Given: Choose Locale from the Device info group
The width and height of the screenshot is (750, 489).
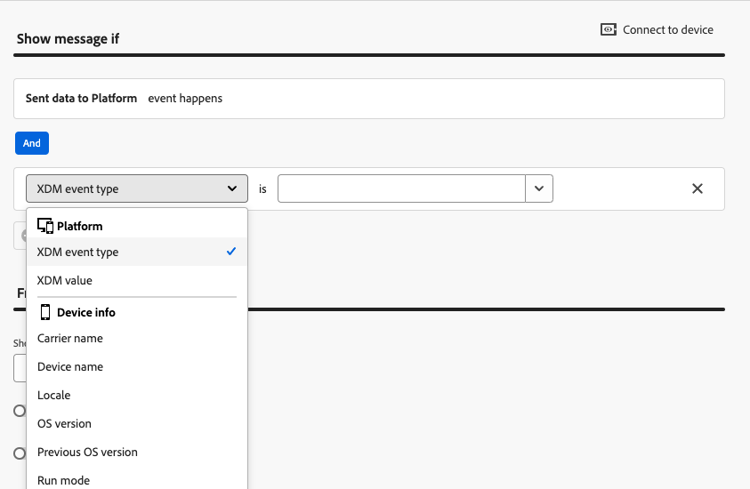Looking at the screenshot, I should 137,395.
